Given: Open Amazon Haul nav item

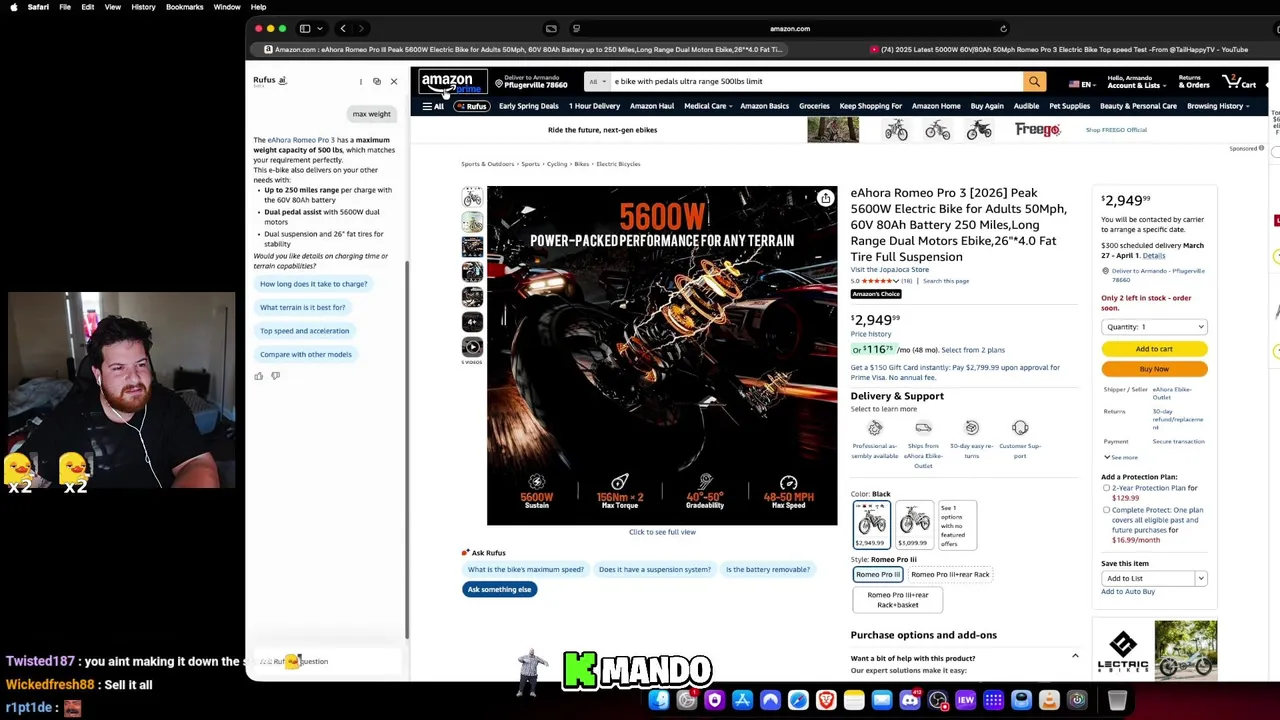Looking at the screenshot, I should [x=652, y=106].
